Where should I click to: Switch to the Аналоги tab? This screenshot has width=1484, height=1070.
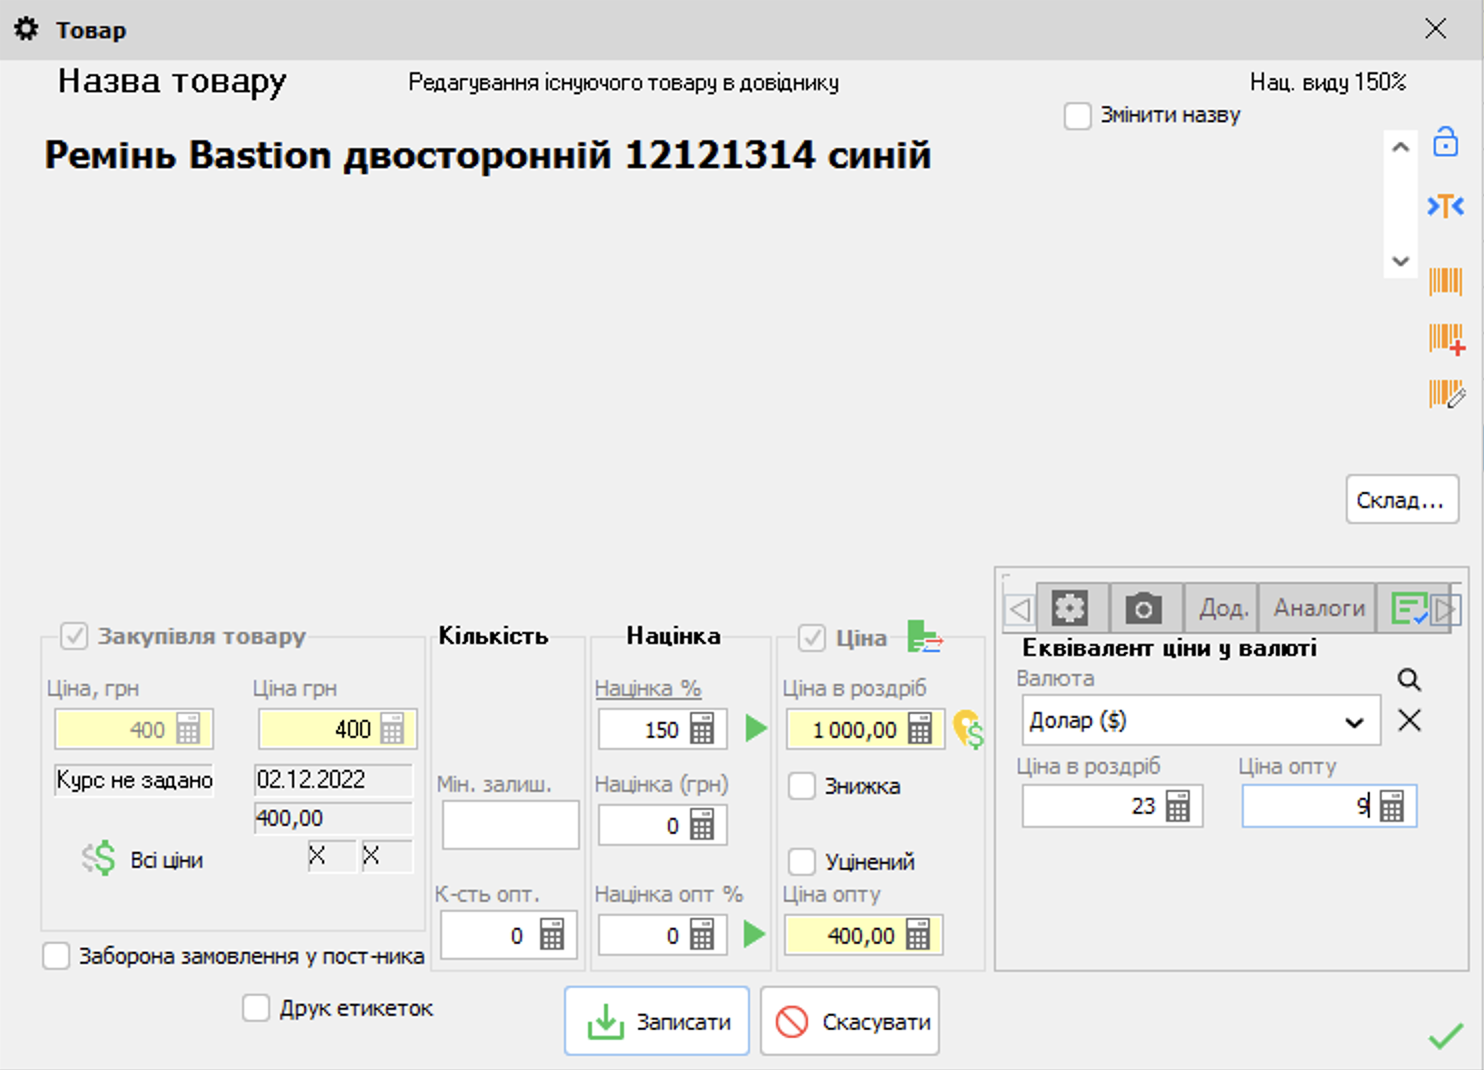click(x=1316, y=607)
